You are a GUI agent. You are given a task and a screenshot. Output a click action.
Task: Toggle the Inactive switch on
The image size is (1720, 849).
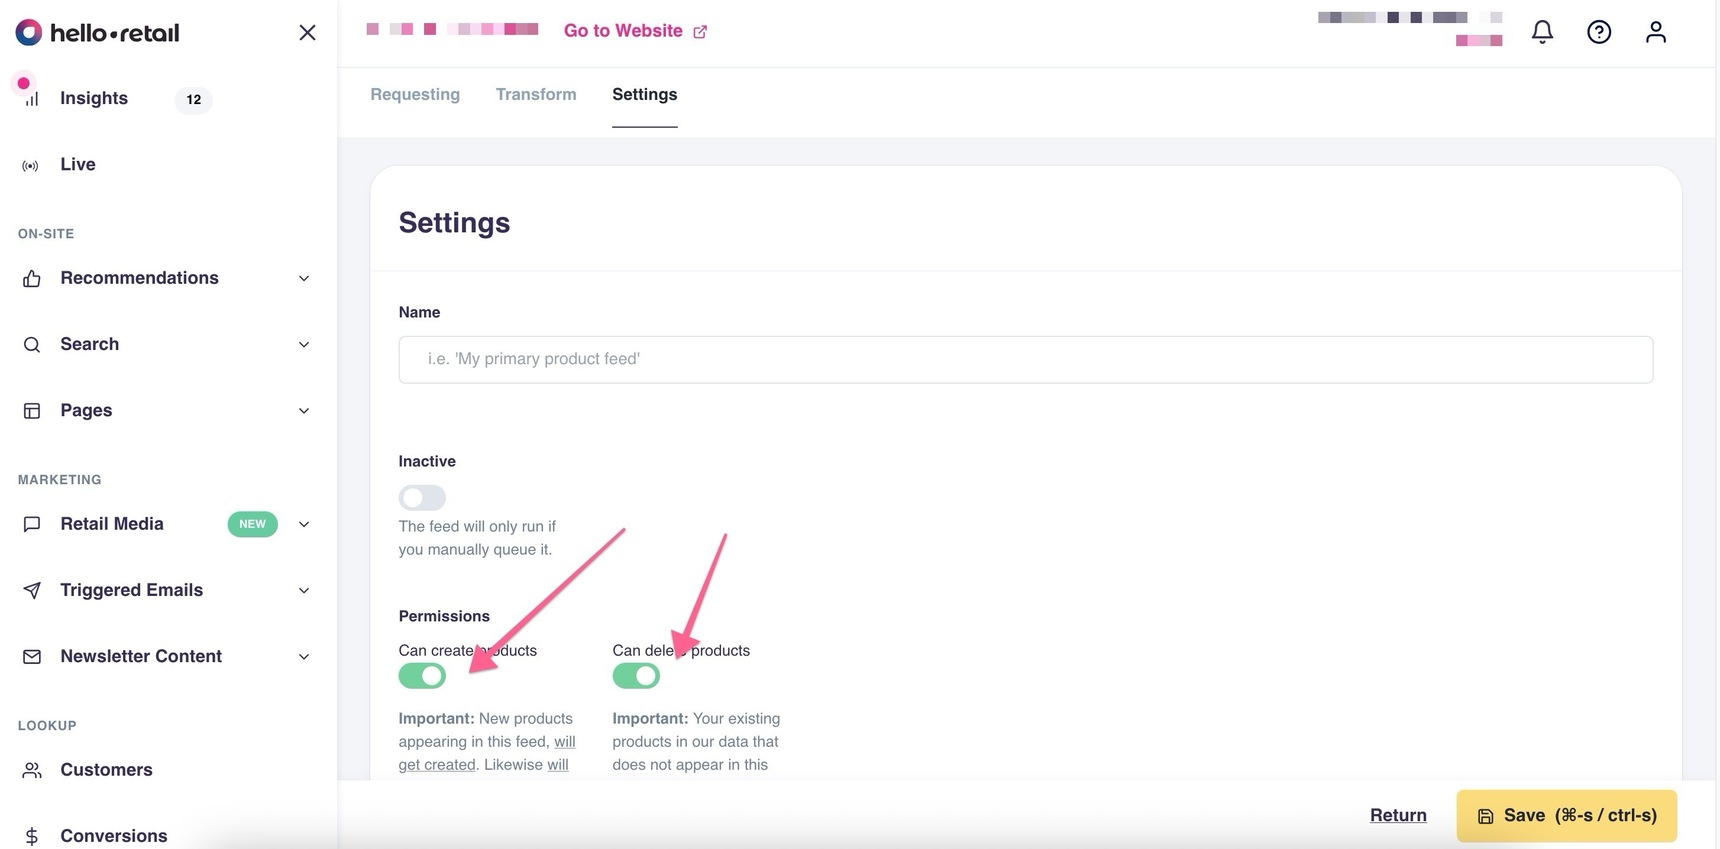(x=422, y=497)
